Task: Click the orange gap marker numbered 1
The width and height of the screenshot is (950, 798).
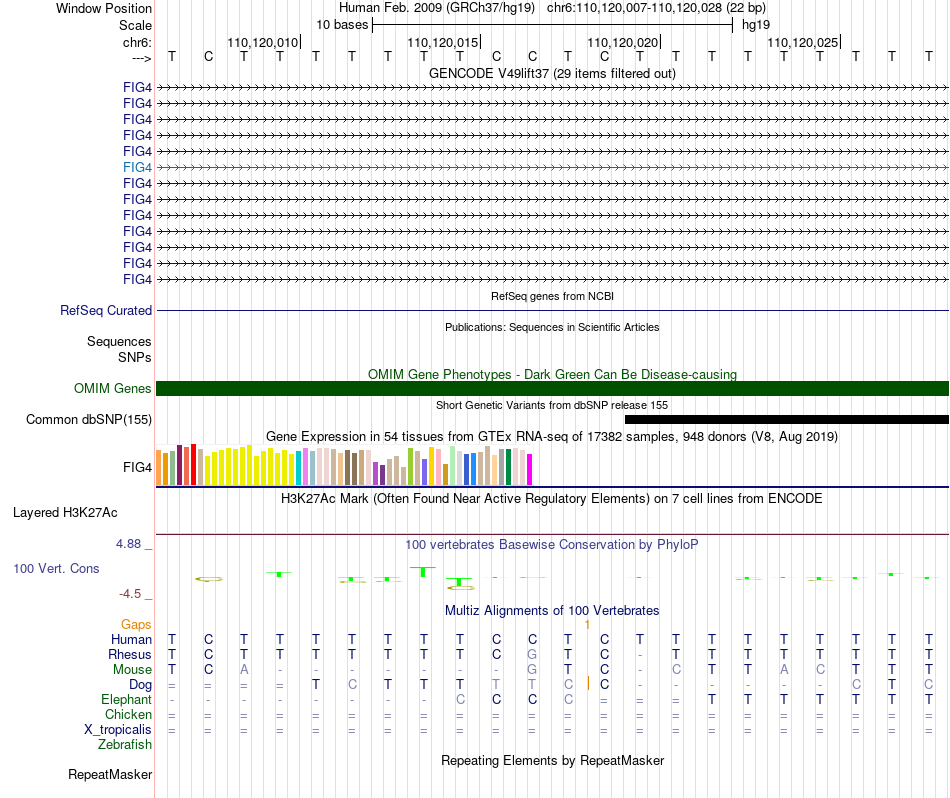Action: 588,624
